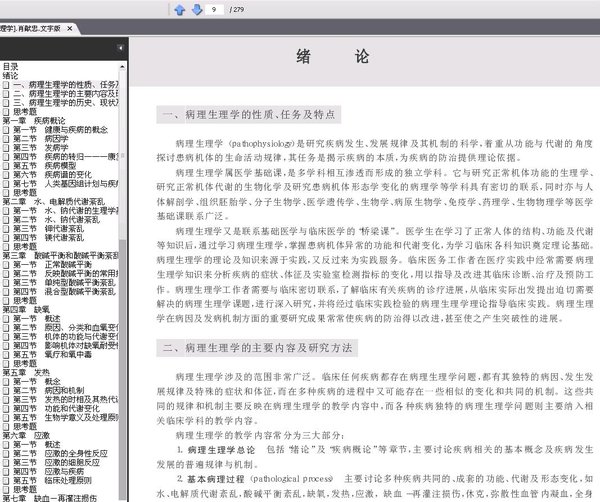Open bookmark 第三节 发病学
The image size is (600, 502).
[x=41, y=148]
